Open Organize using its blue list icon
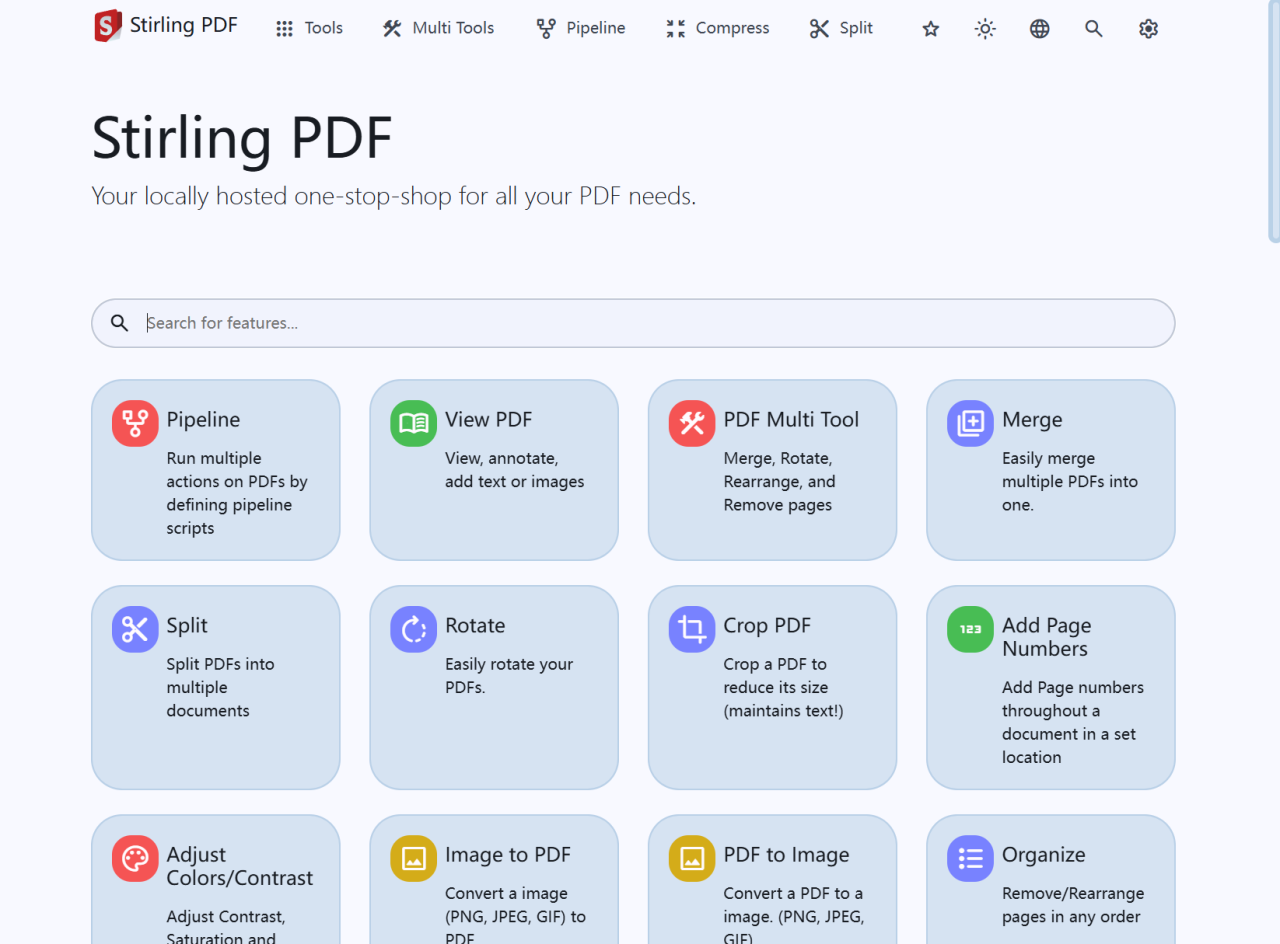This screenshot has width=1280, height=944. [x=969, y=858]
